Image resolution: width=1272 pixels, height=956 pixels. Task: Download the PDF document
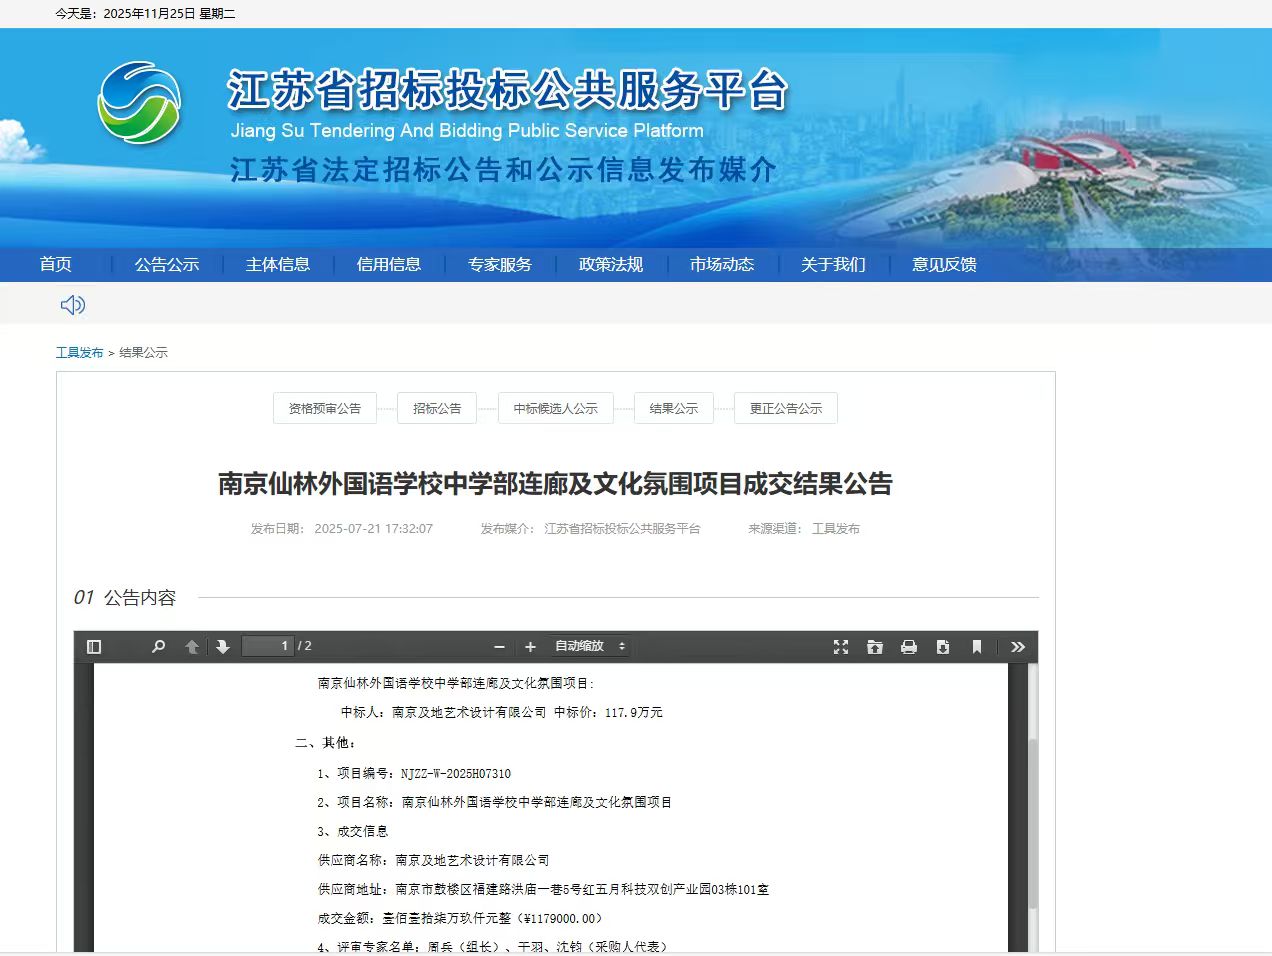(x=943, y=647)
